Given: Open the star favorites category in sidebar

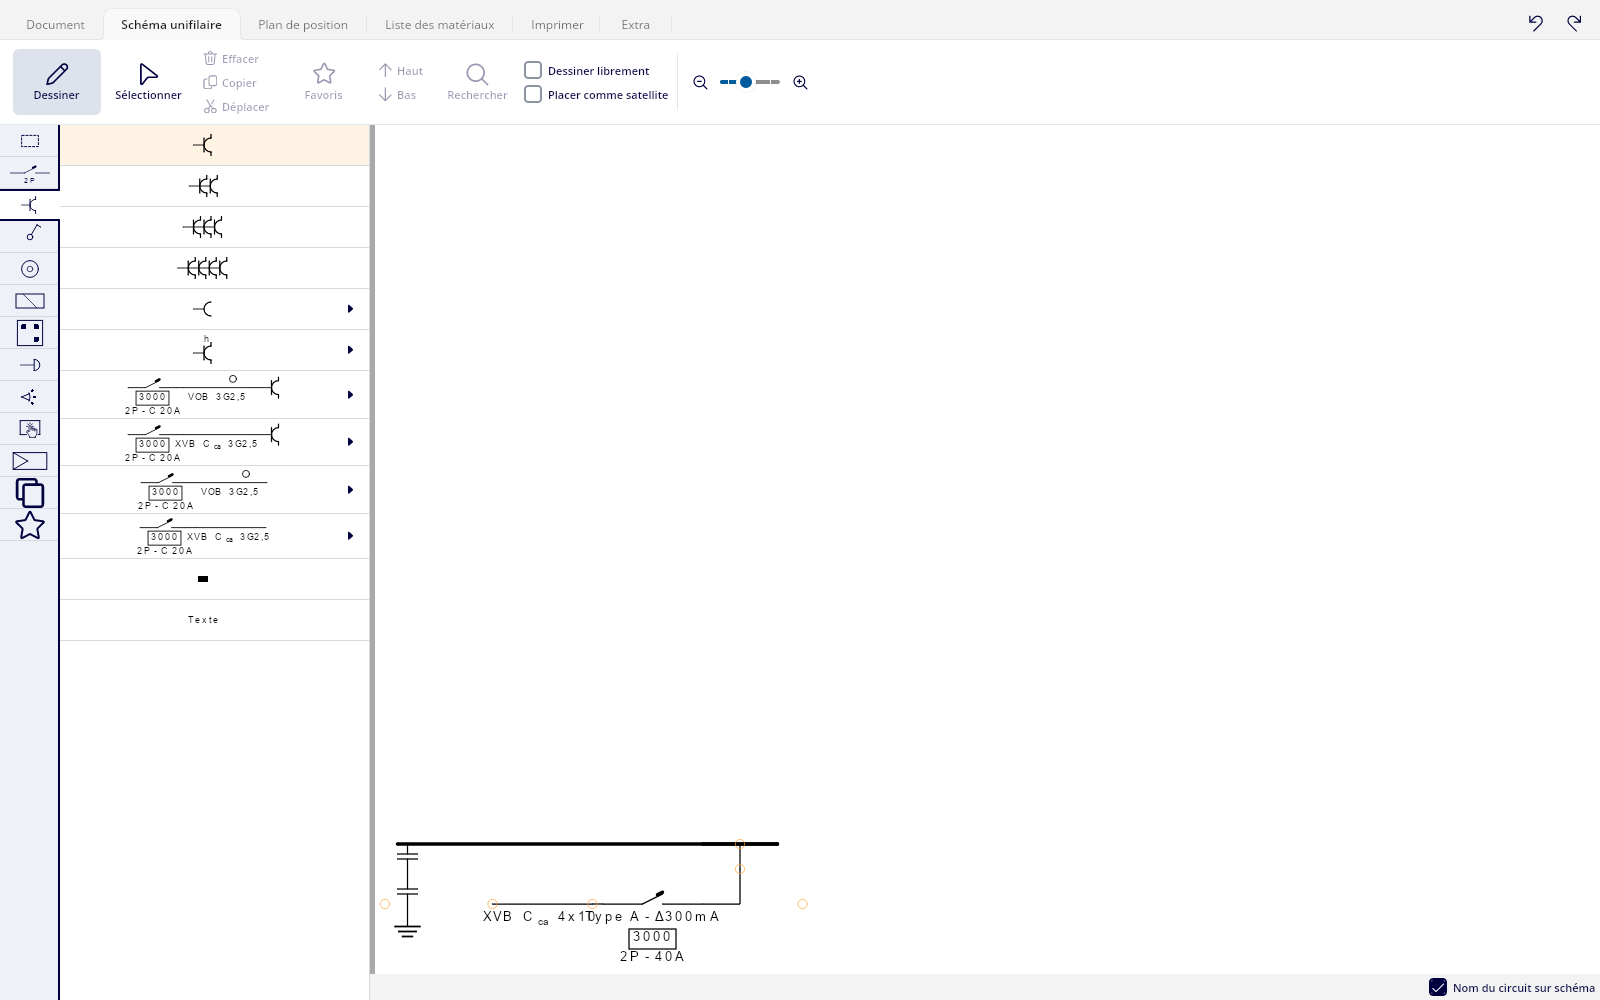Looking at the screenshot, I should [30, 525].
